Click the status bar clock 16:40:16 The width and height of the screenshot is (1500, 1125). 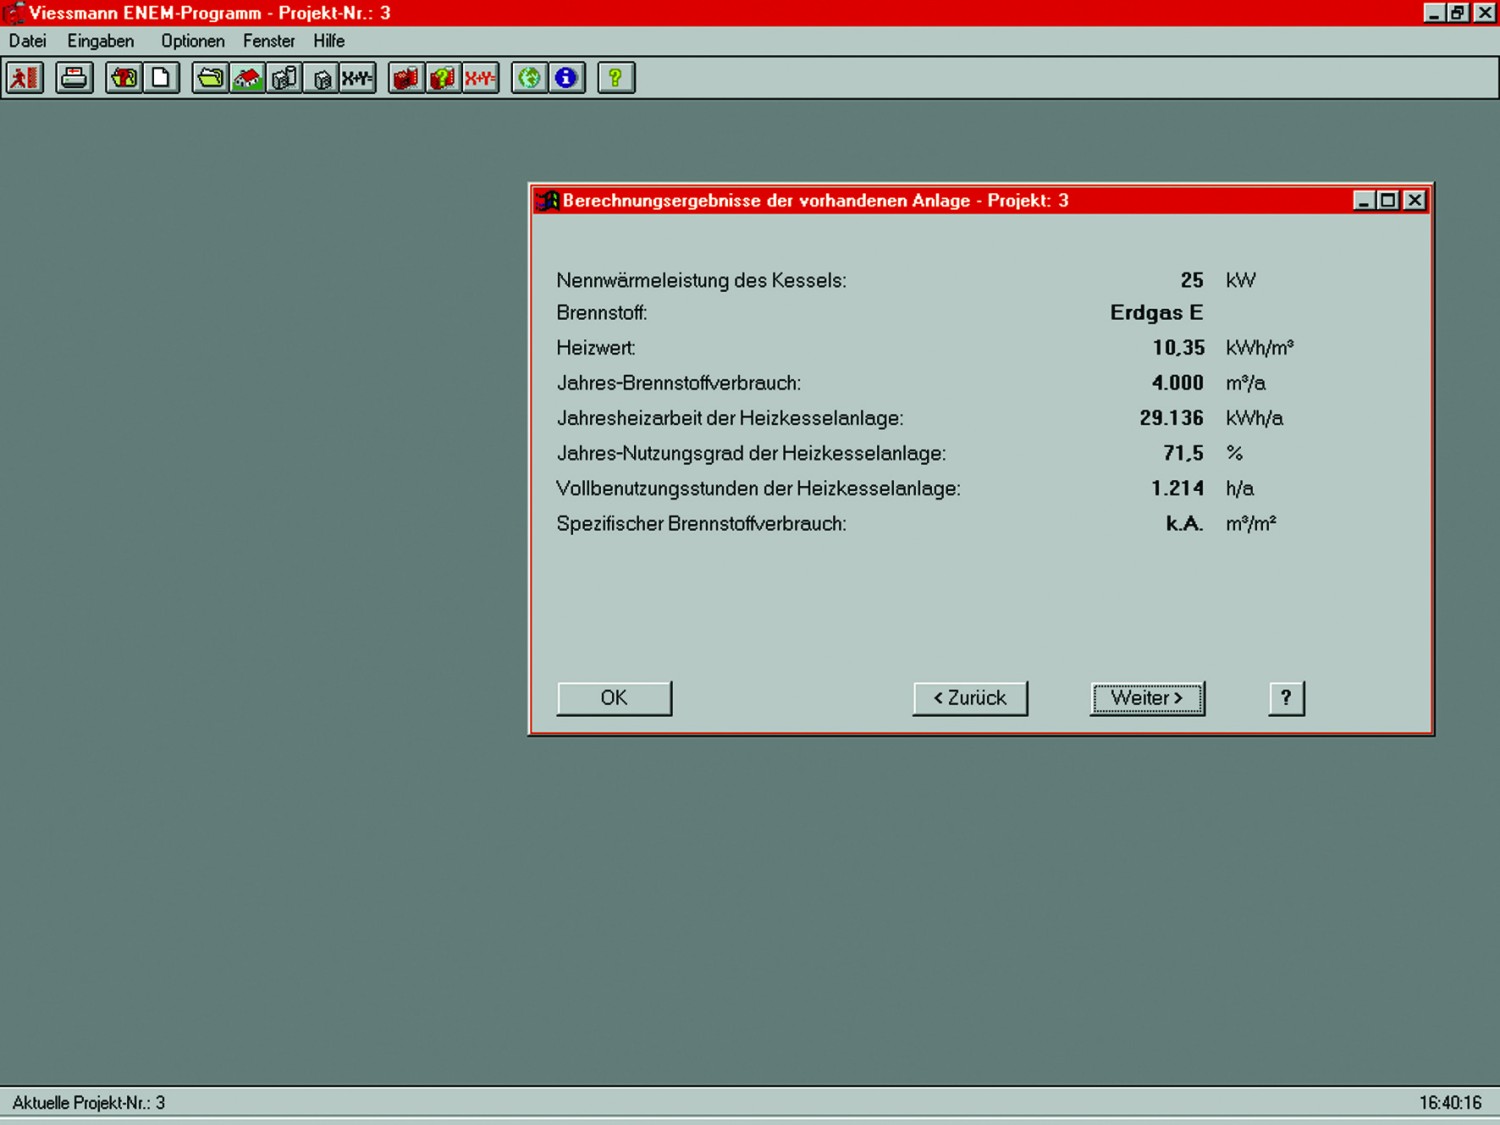click(x=1450, y=1102)
